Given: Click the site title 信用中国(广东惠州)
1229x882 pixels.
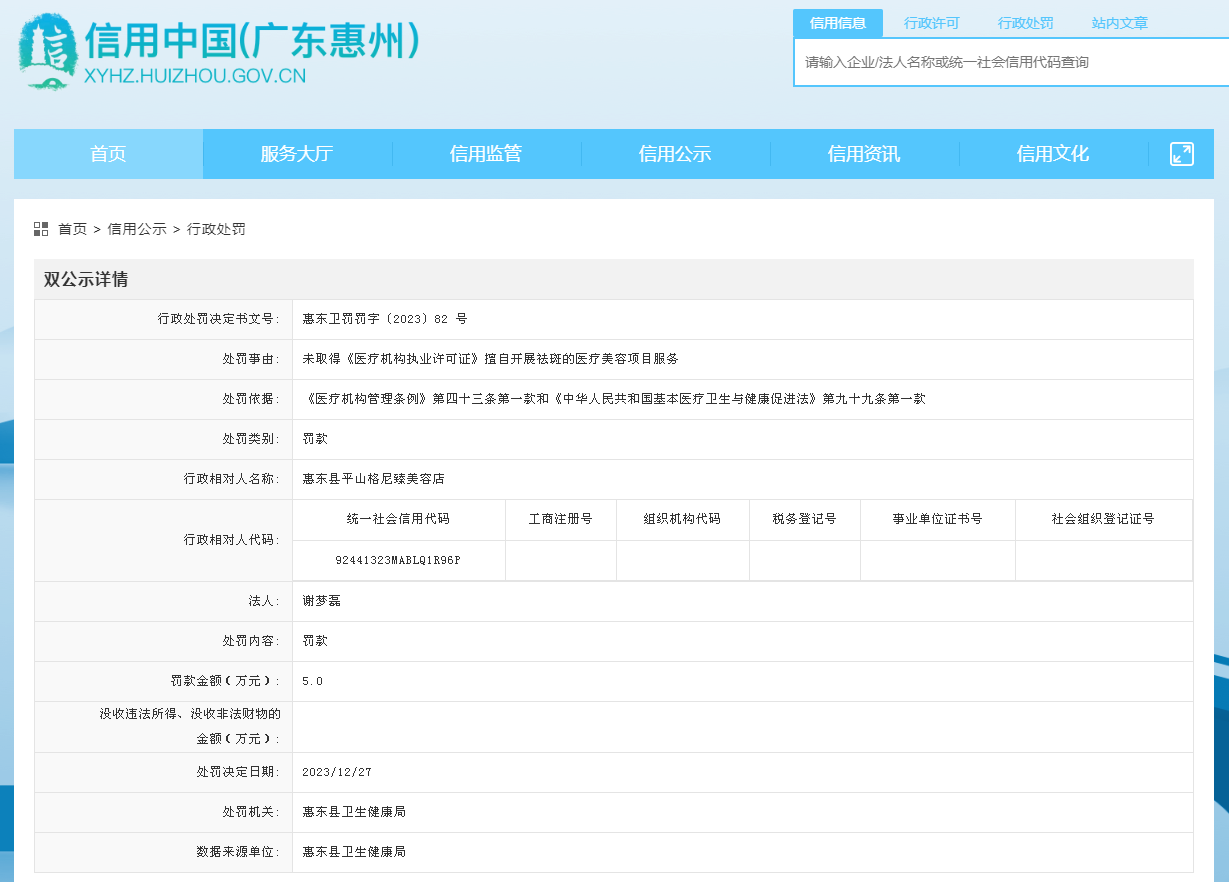Looking at the screenshot, I should click(x=252, y=42).
